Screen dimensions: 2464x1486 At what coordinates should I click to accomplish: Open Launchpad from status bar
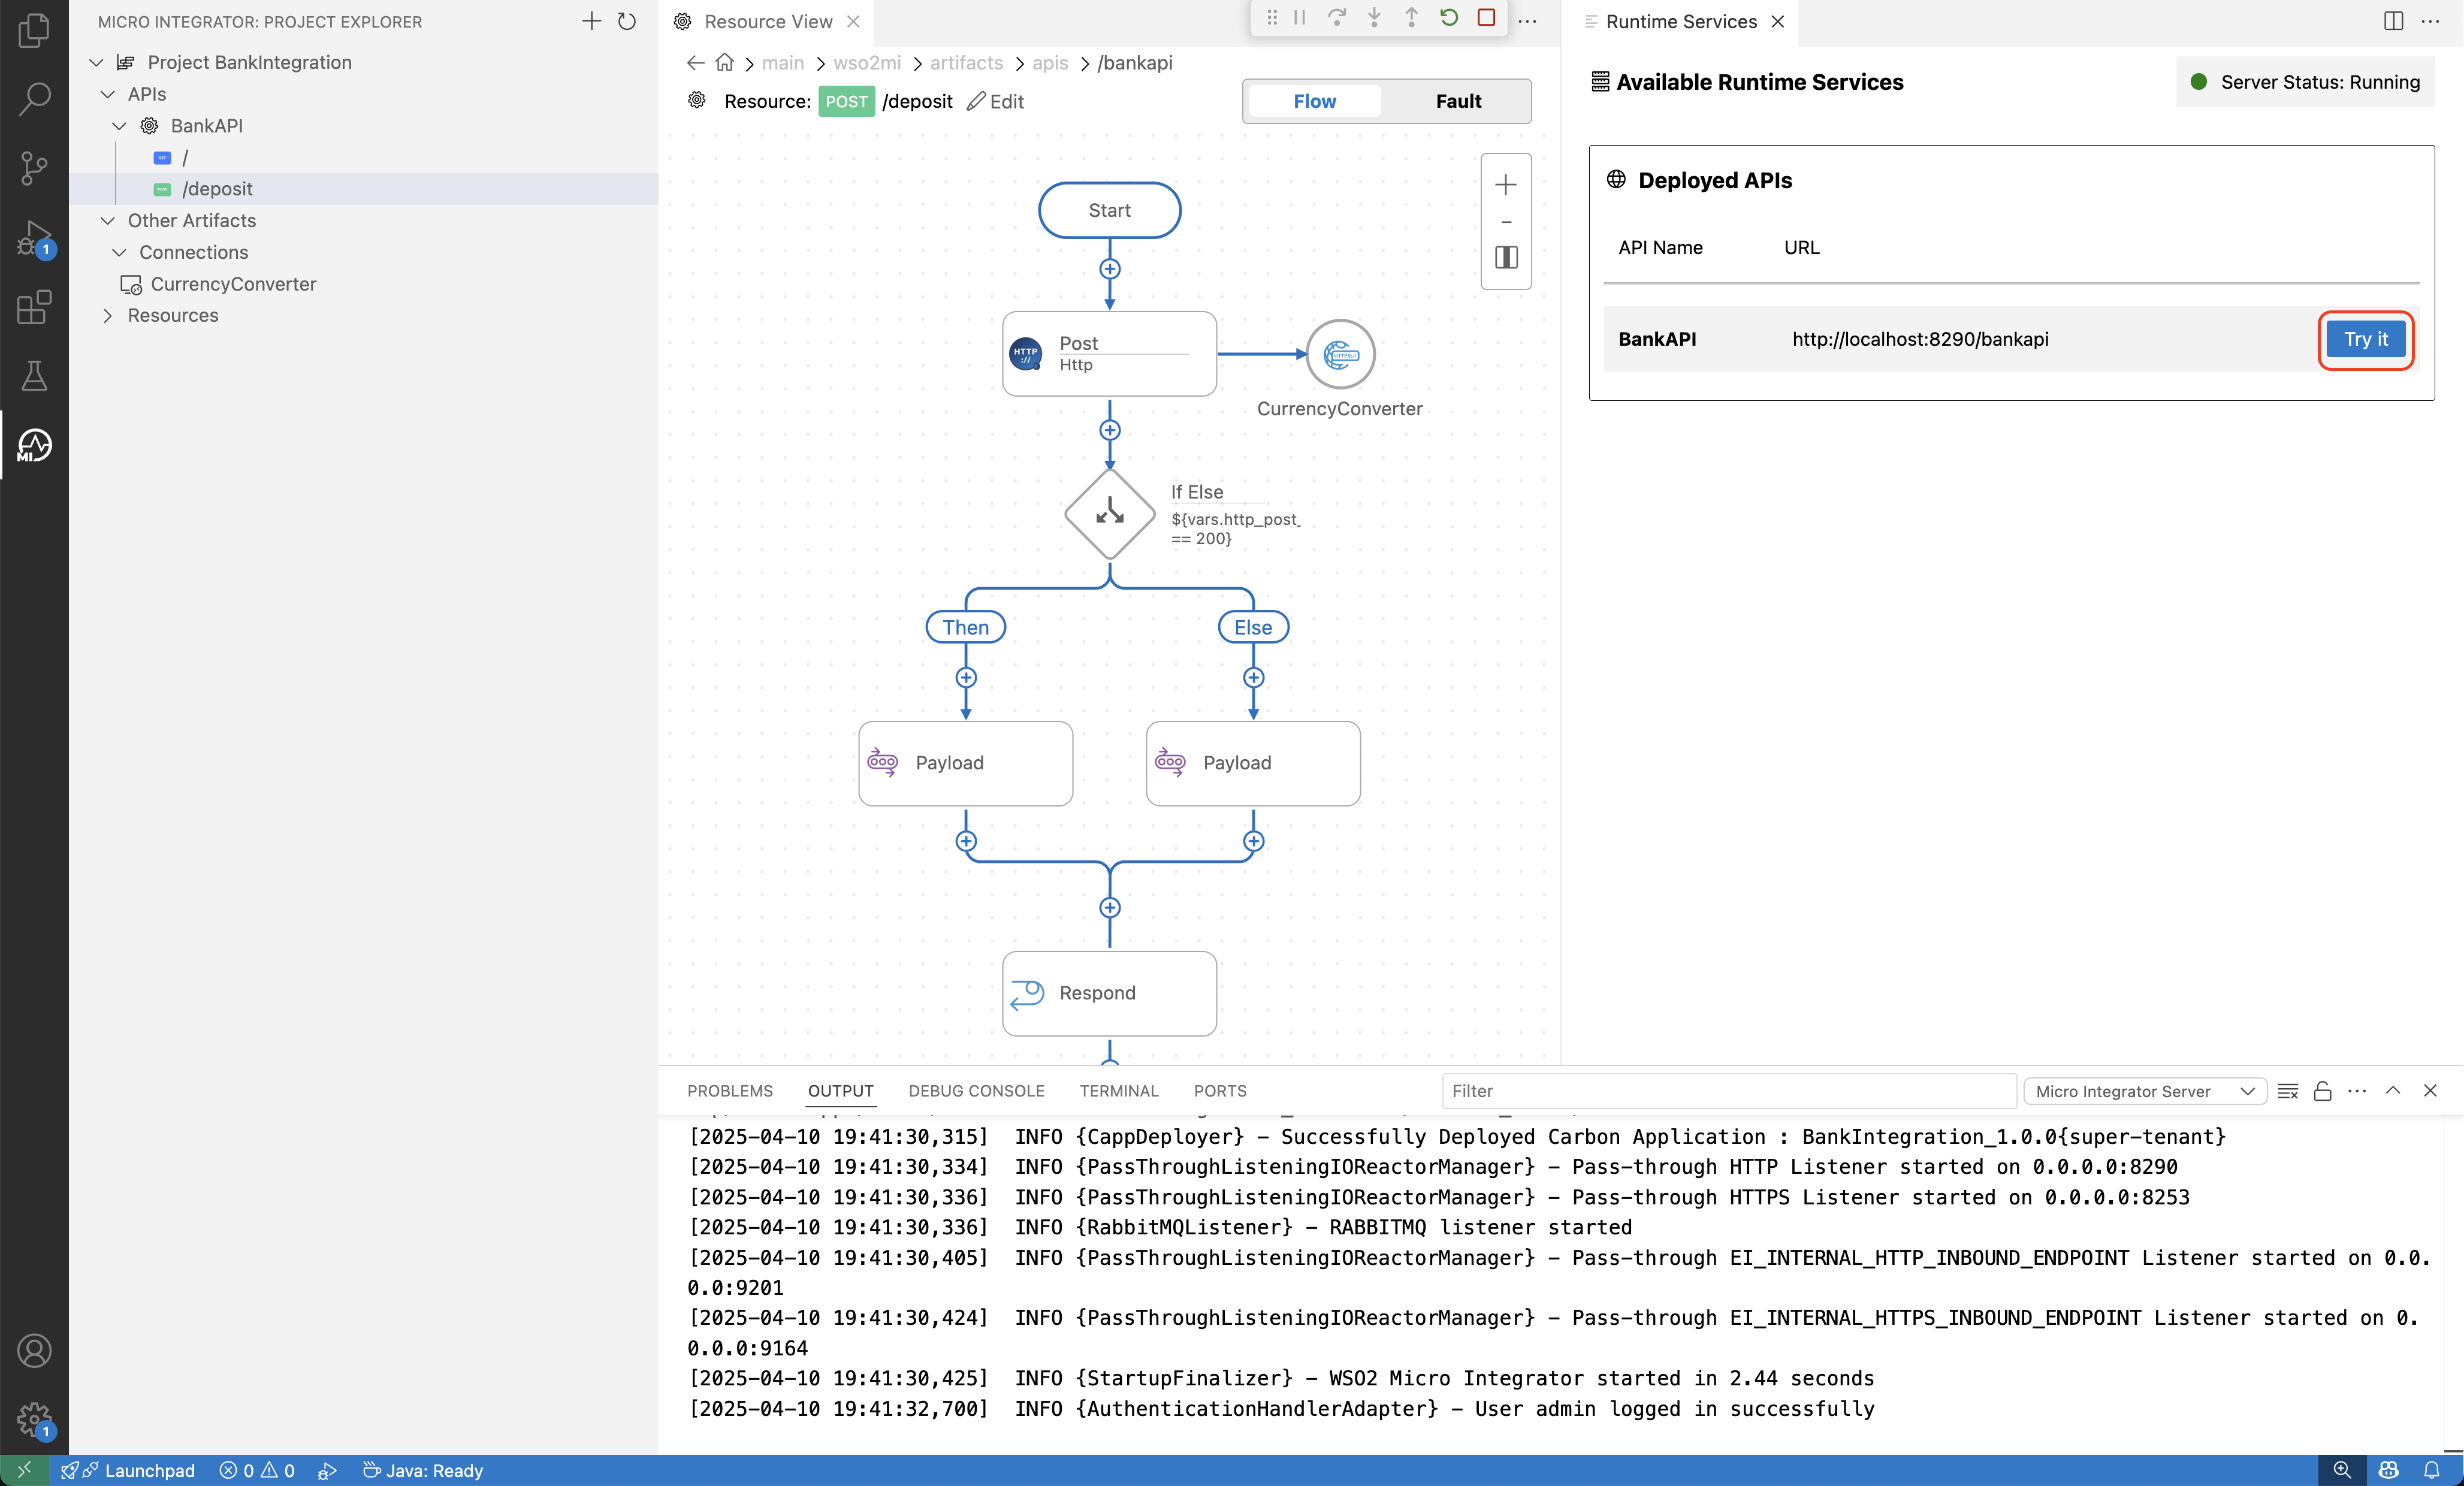[x=128, y=1470]
